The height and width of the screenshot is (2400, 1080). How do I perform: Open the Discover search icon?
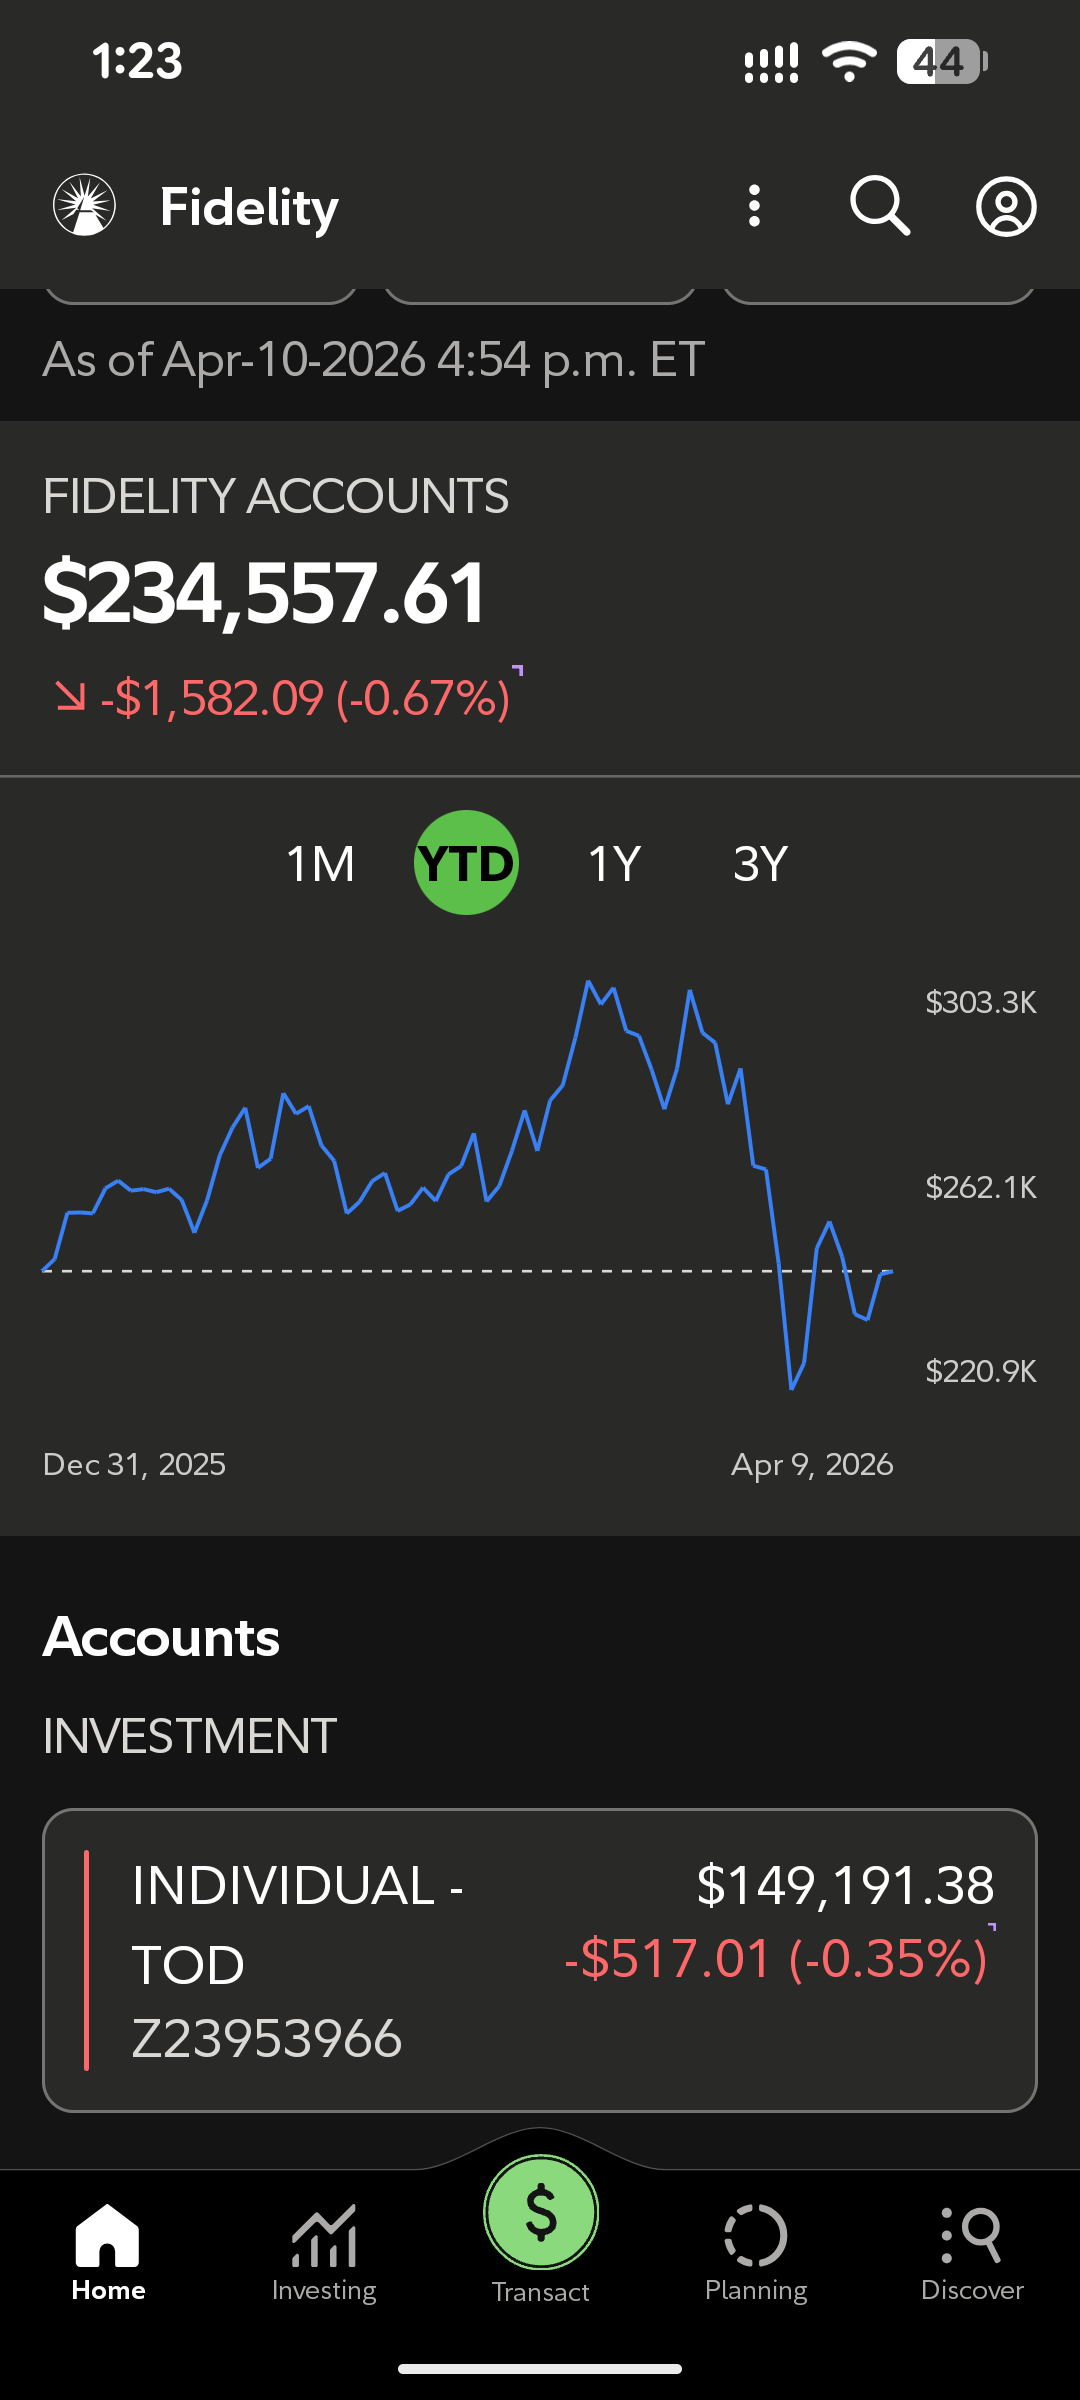pyautogui.click(x=972, y=2236)
